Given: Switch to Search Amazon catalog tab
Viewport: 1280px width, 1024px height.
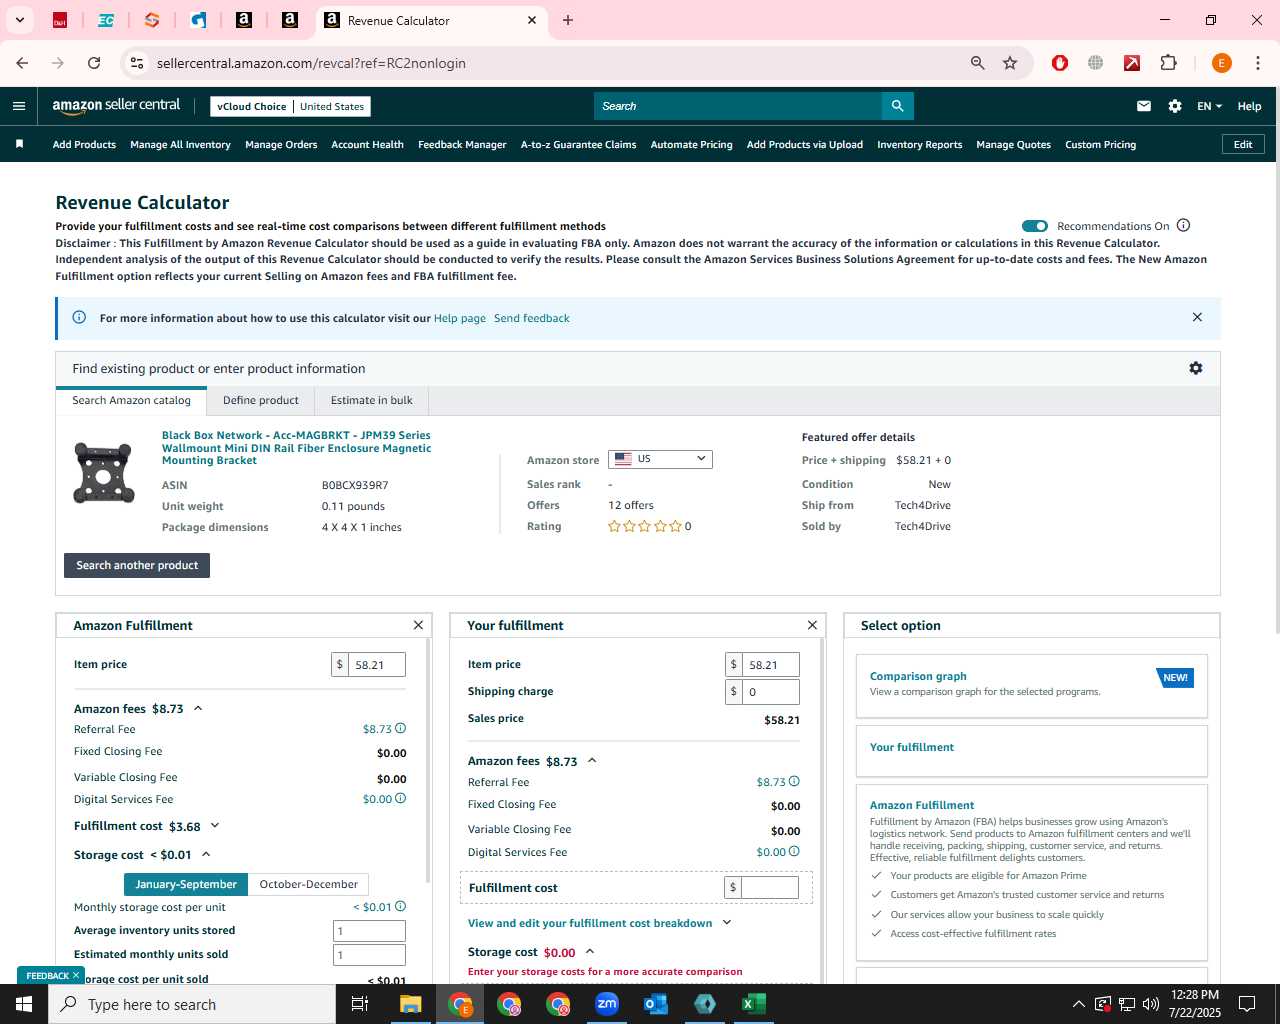Looking at the screenshot, I should click(131, 400).
